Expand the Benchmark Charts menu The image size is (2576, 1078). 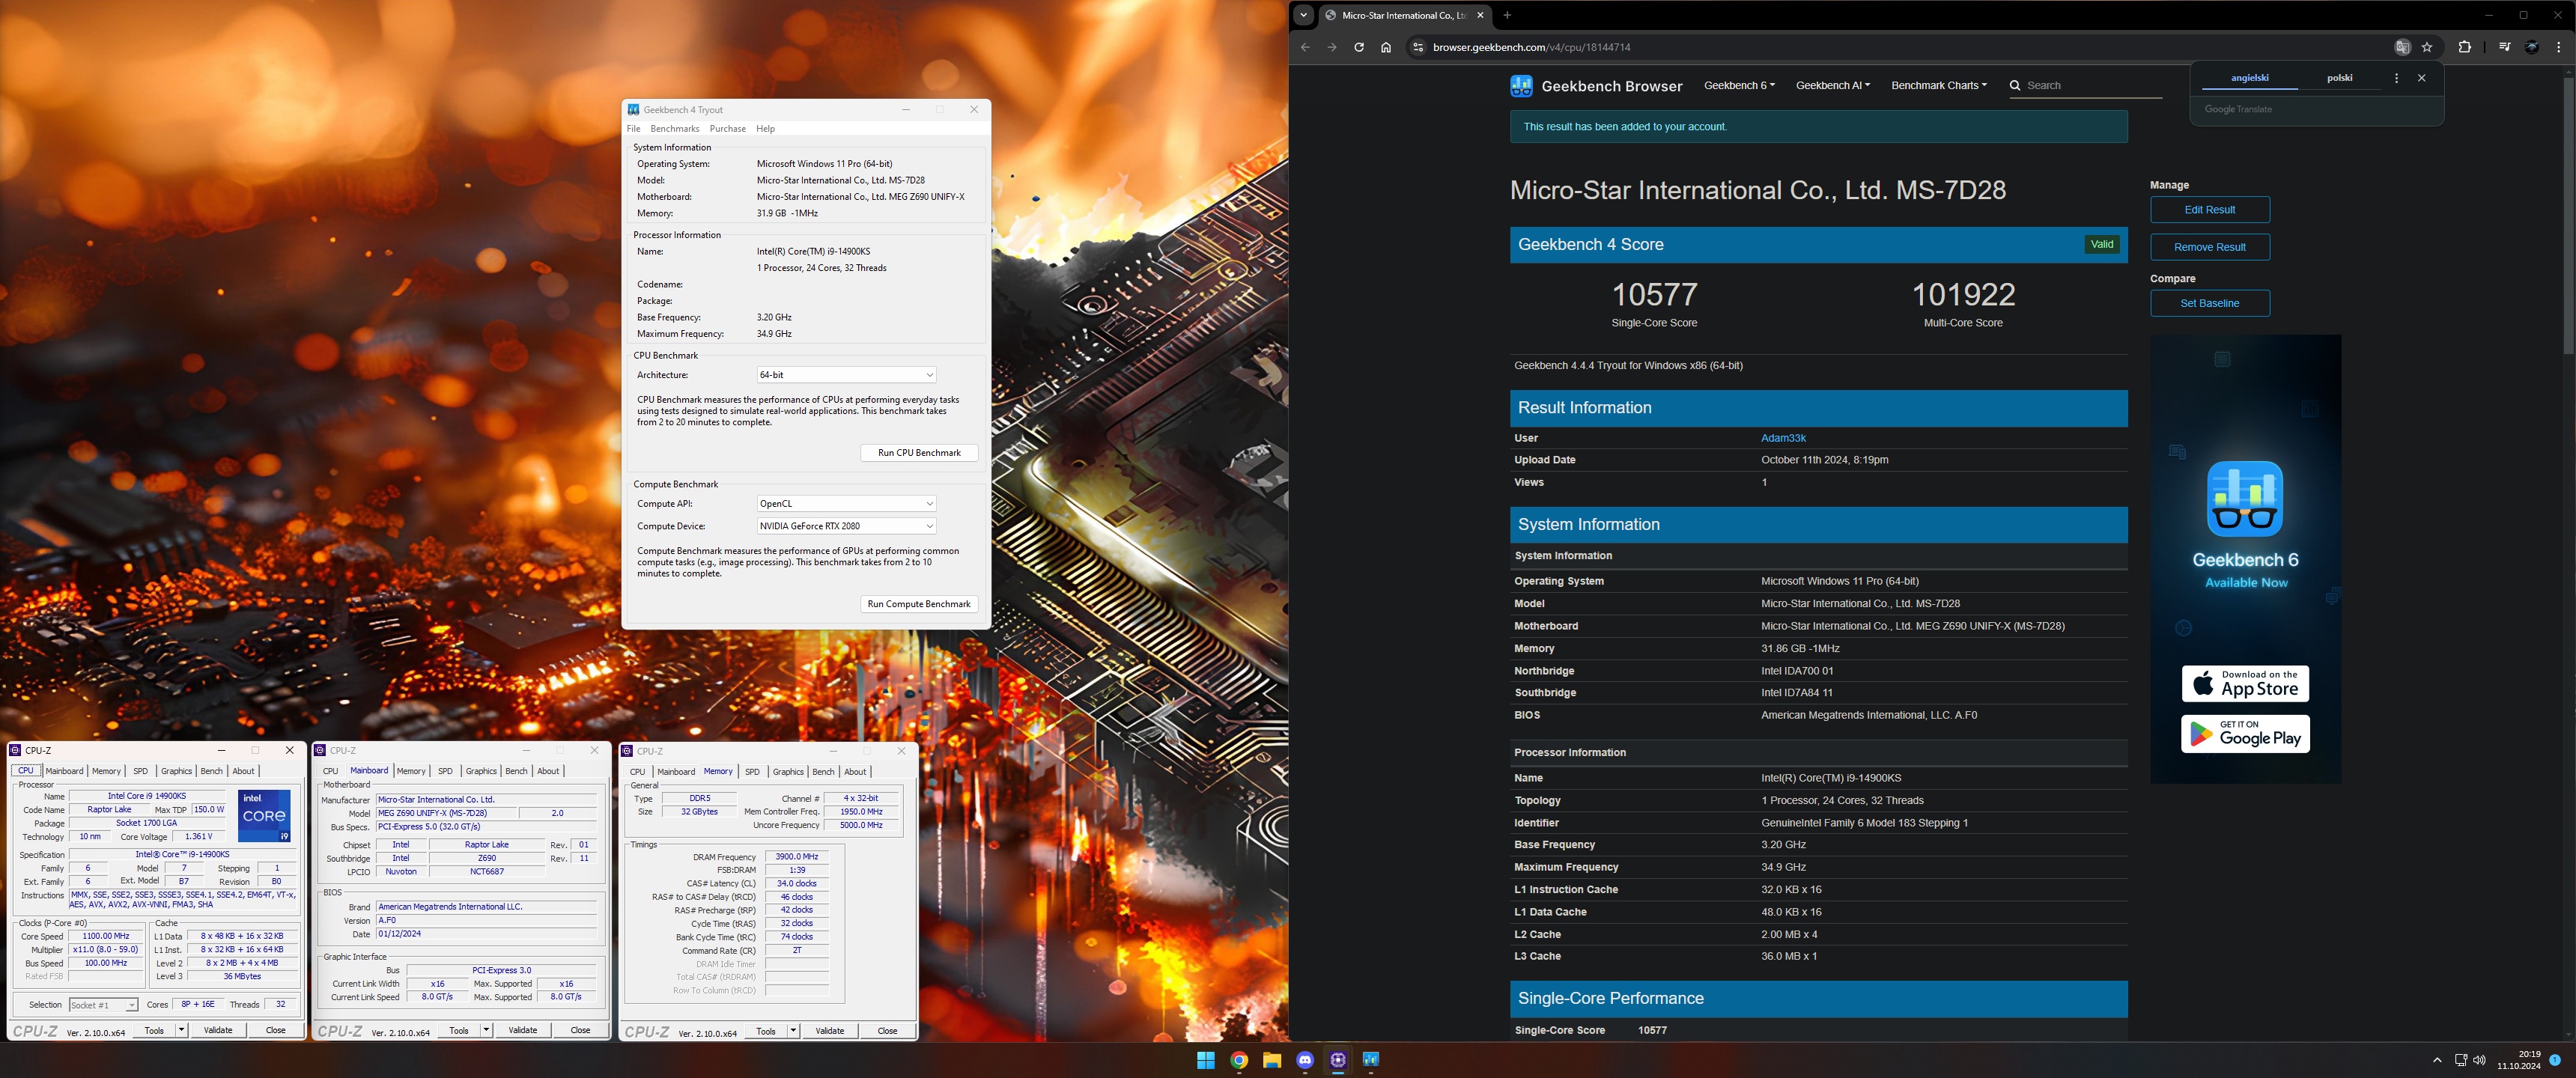coord(1939,86)
